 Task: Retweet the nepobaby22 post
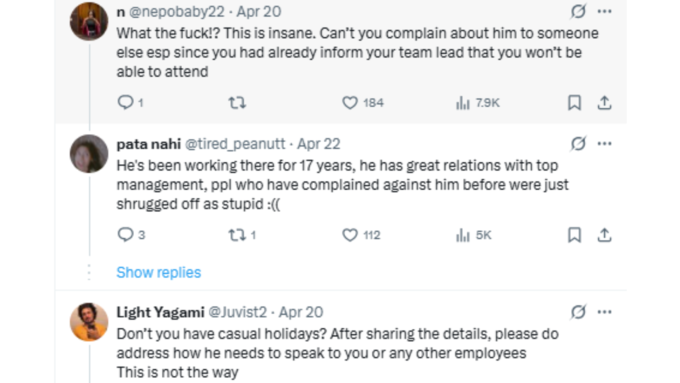[x=237, y=103]
